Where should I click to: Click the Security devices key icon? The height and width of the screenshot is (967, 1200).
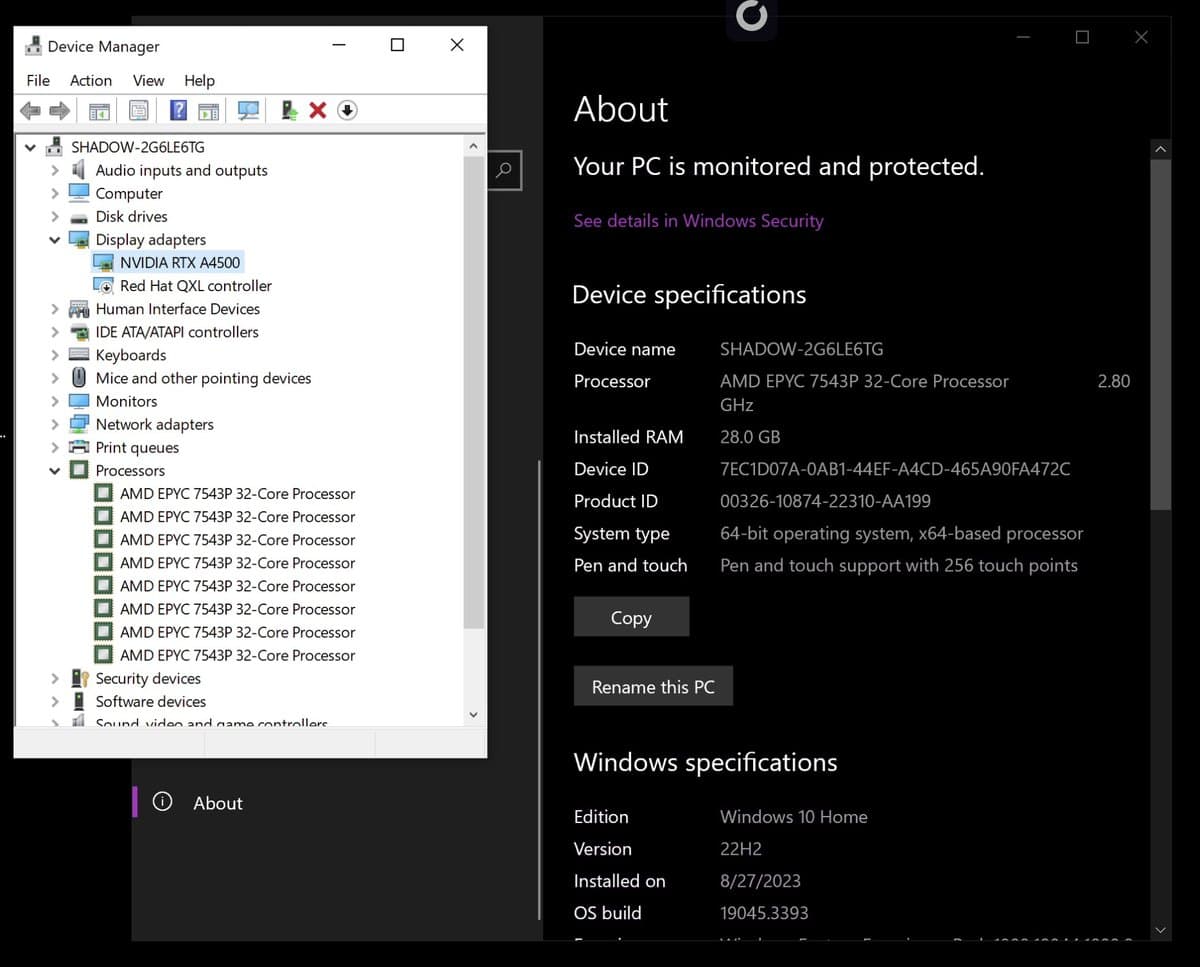[x=79, y=678]
